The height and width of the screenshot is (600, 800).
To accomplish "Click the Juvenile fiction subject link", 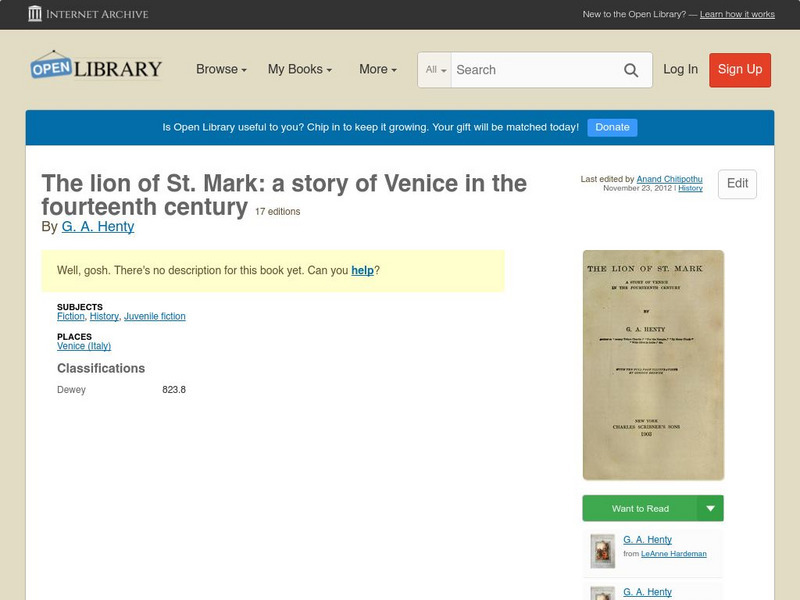I will [155, 316].
